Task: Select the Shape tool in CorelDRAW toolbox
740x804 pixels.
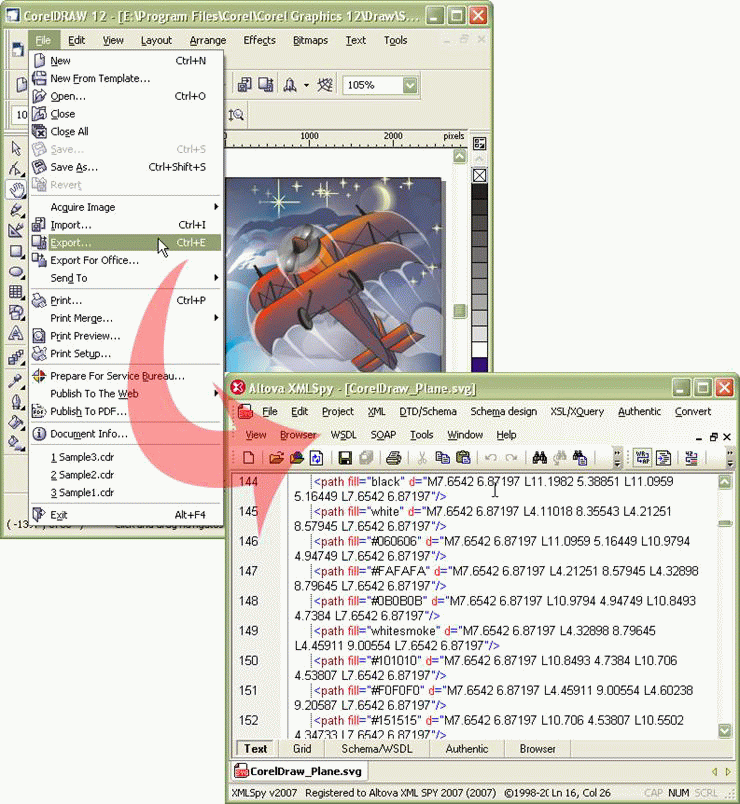Action: 16,169
